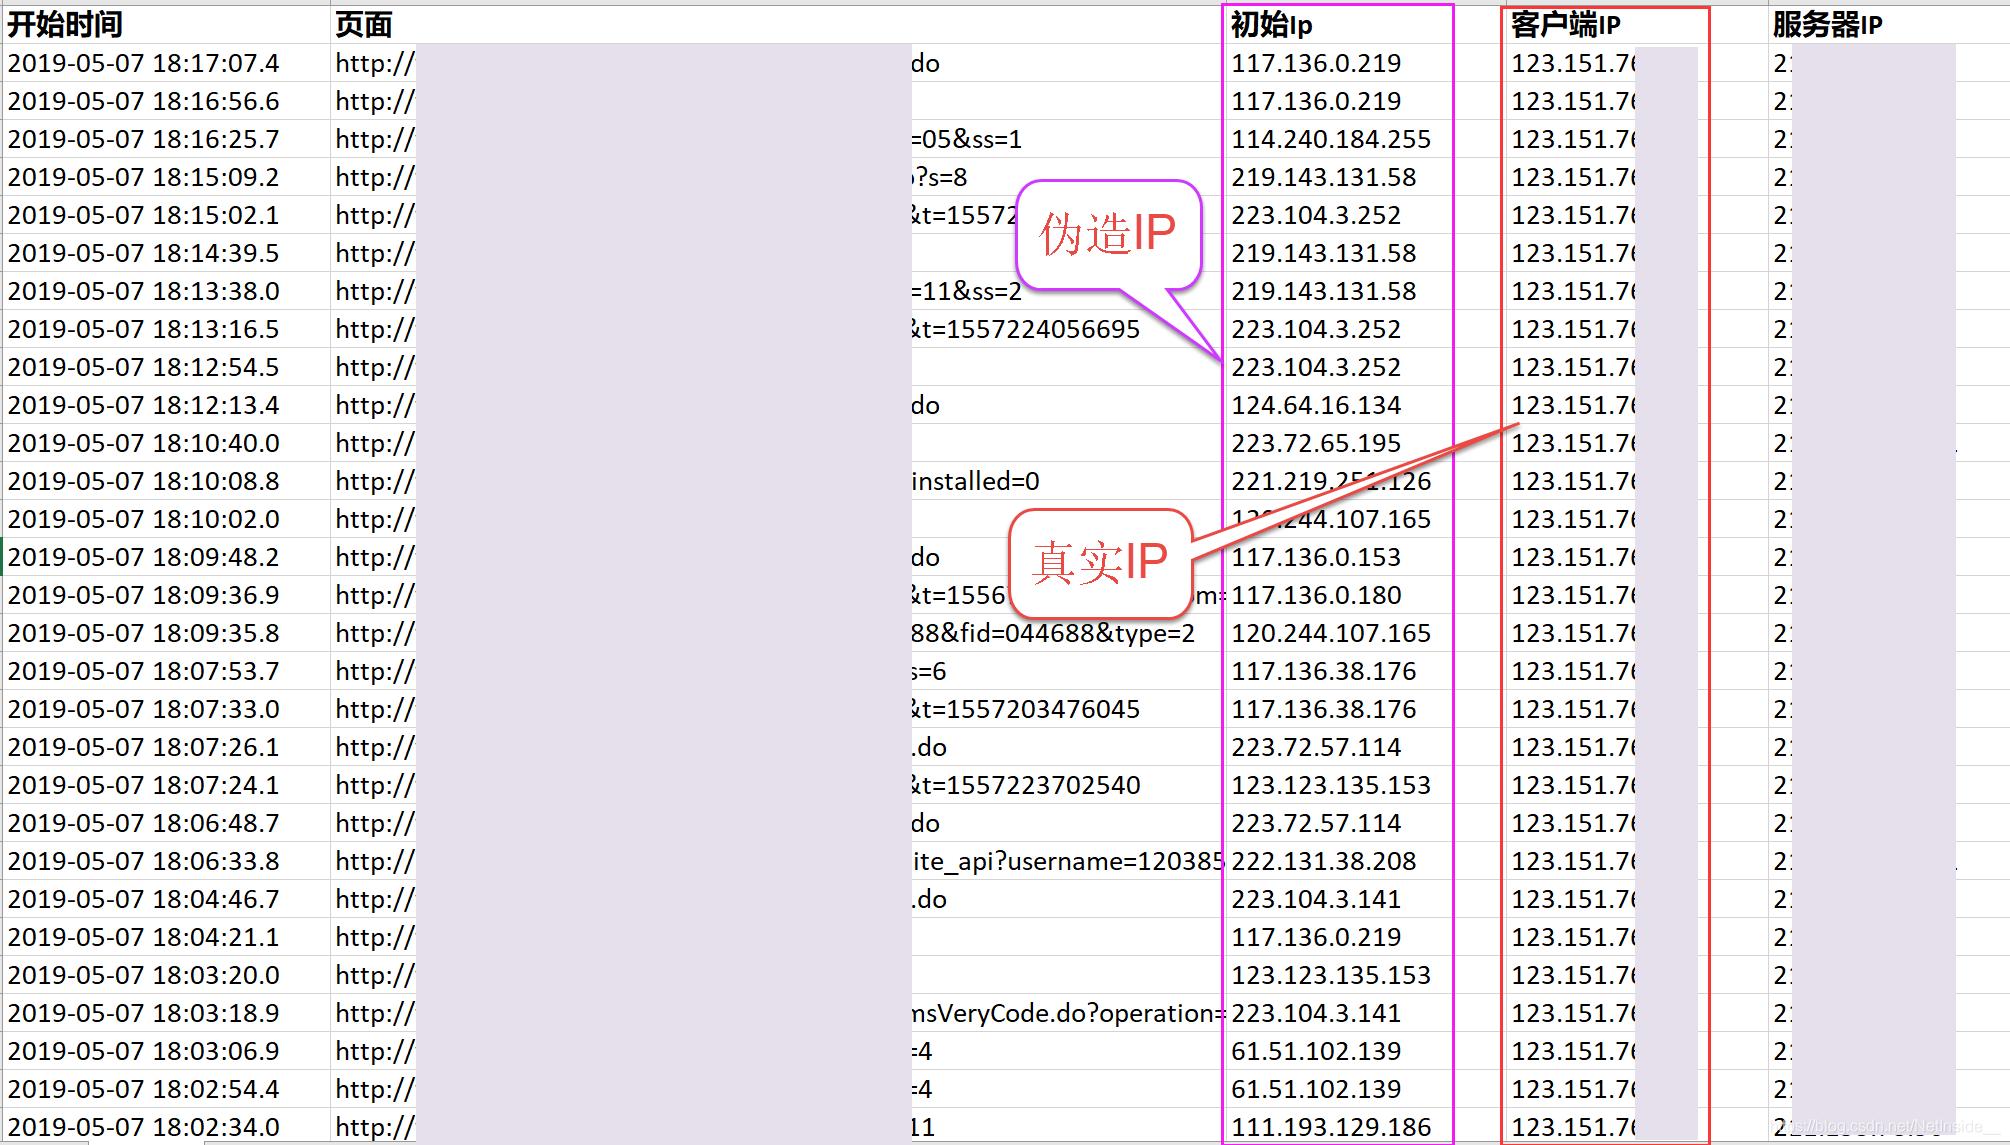Select 219.143.131.58 in the 18:15:09.2 row
This screenshot has width=2010, height=1145.
[x=1324, y=177]
